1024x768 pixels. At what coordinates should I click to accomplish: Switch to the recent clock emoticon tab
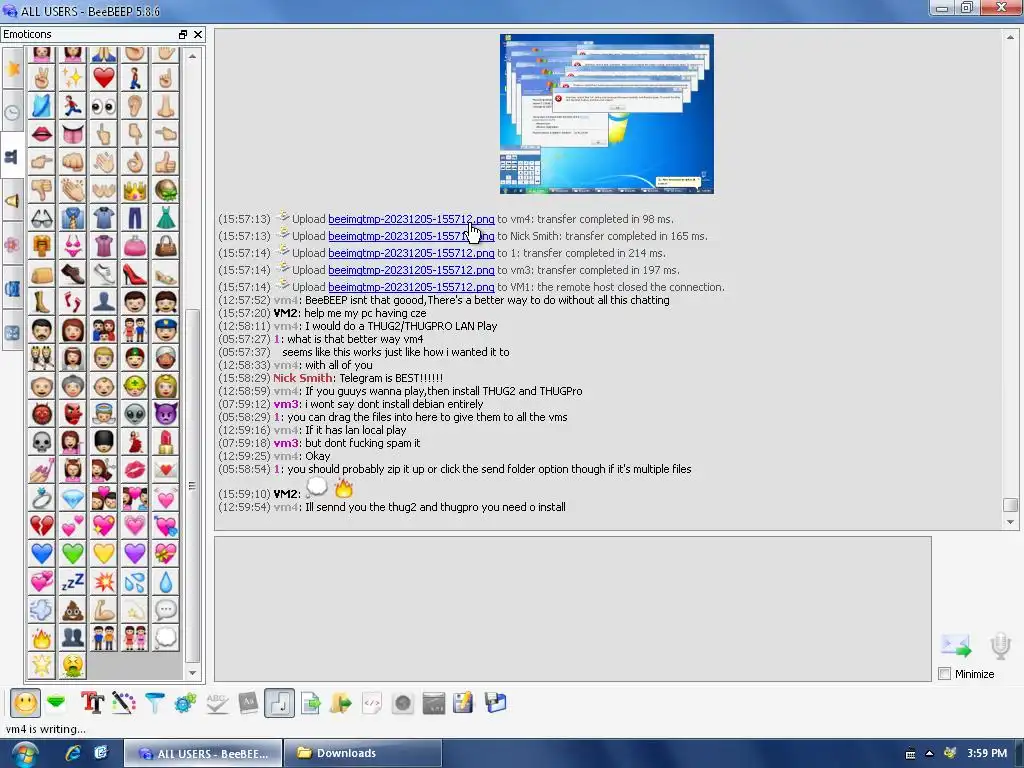[x=12, y=112]
